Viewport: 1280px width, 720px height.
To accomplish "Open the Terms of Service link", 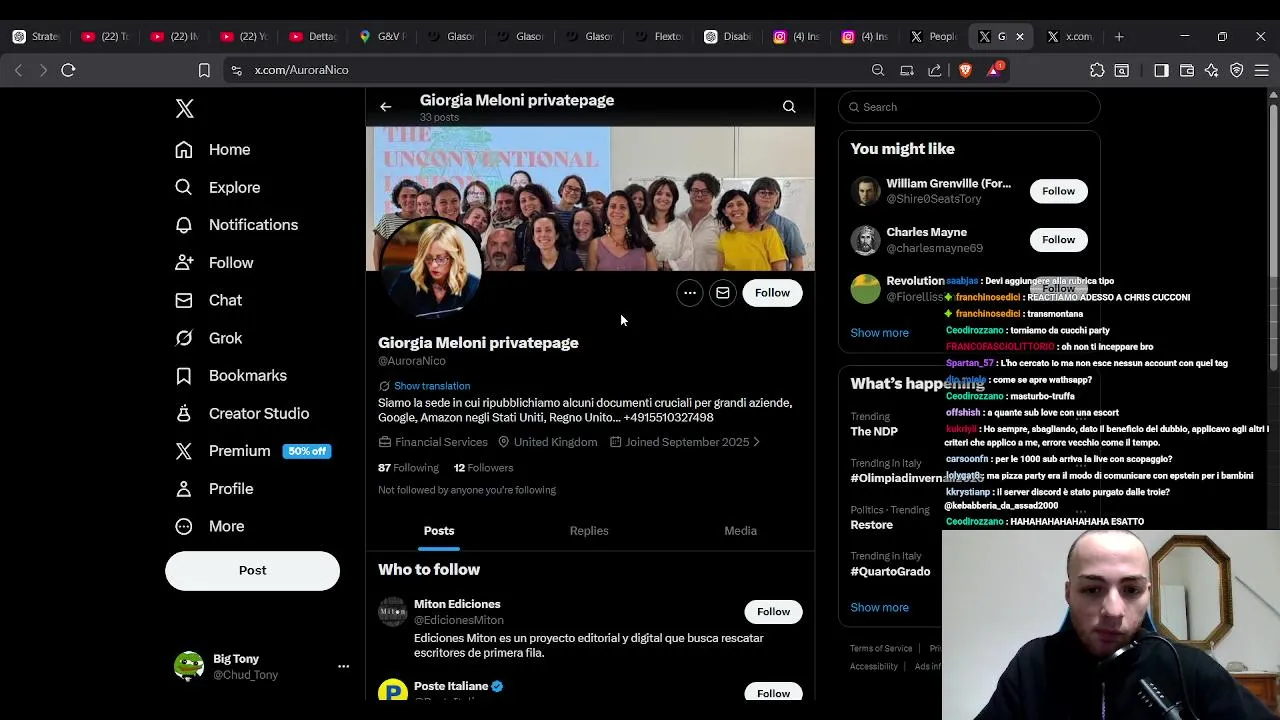I will pos(881,648).
